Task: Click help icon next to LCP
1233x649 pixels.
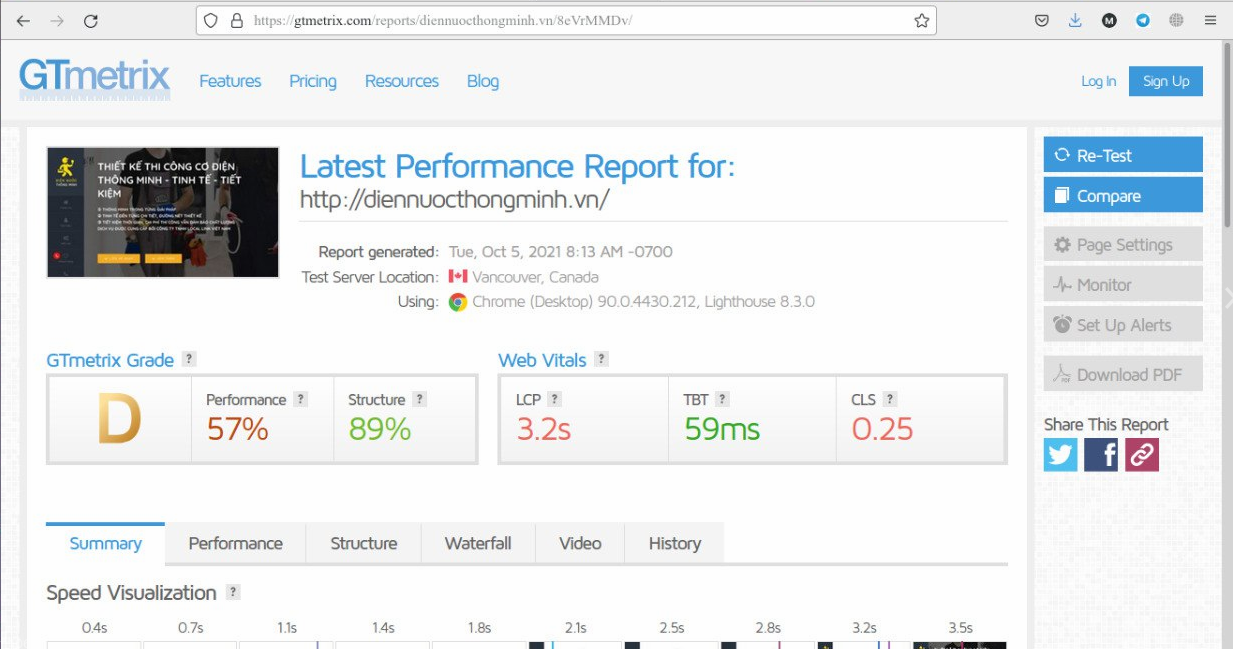Action: click(555, 398)
